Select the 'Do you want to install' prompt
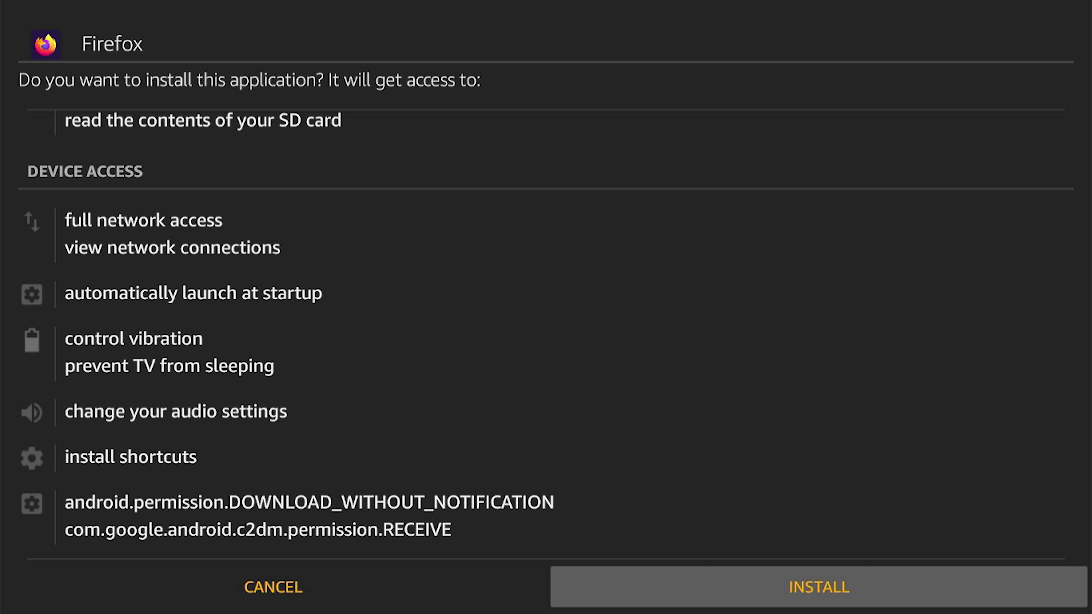 pos(249,80)
